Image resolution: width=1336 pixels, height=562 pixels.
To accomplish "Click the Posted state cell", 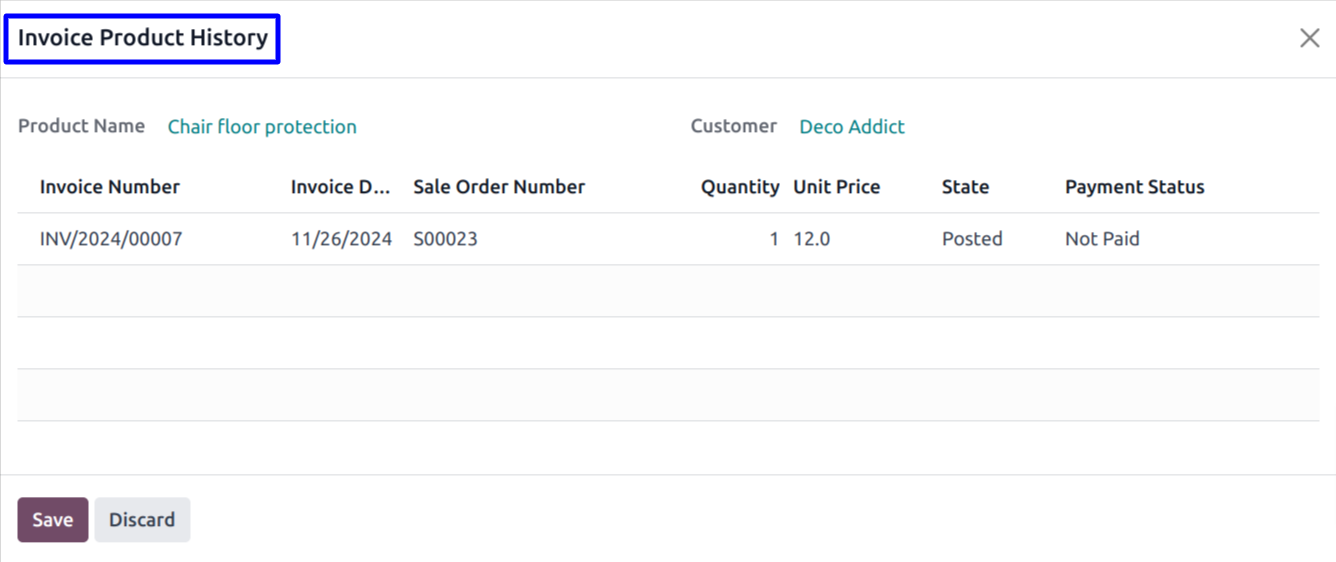I will click(x=971, y=239).
